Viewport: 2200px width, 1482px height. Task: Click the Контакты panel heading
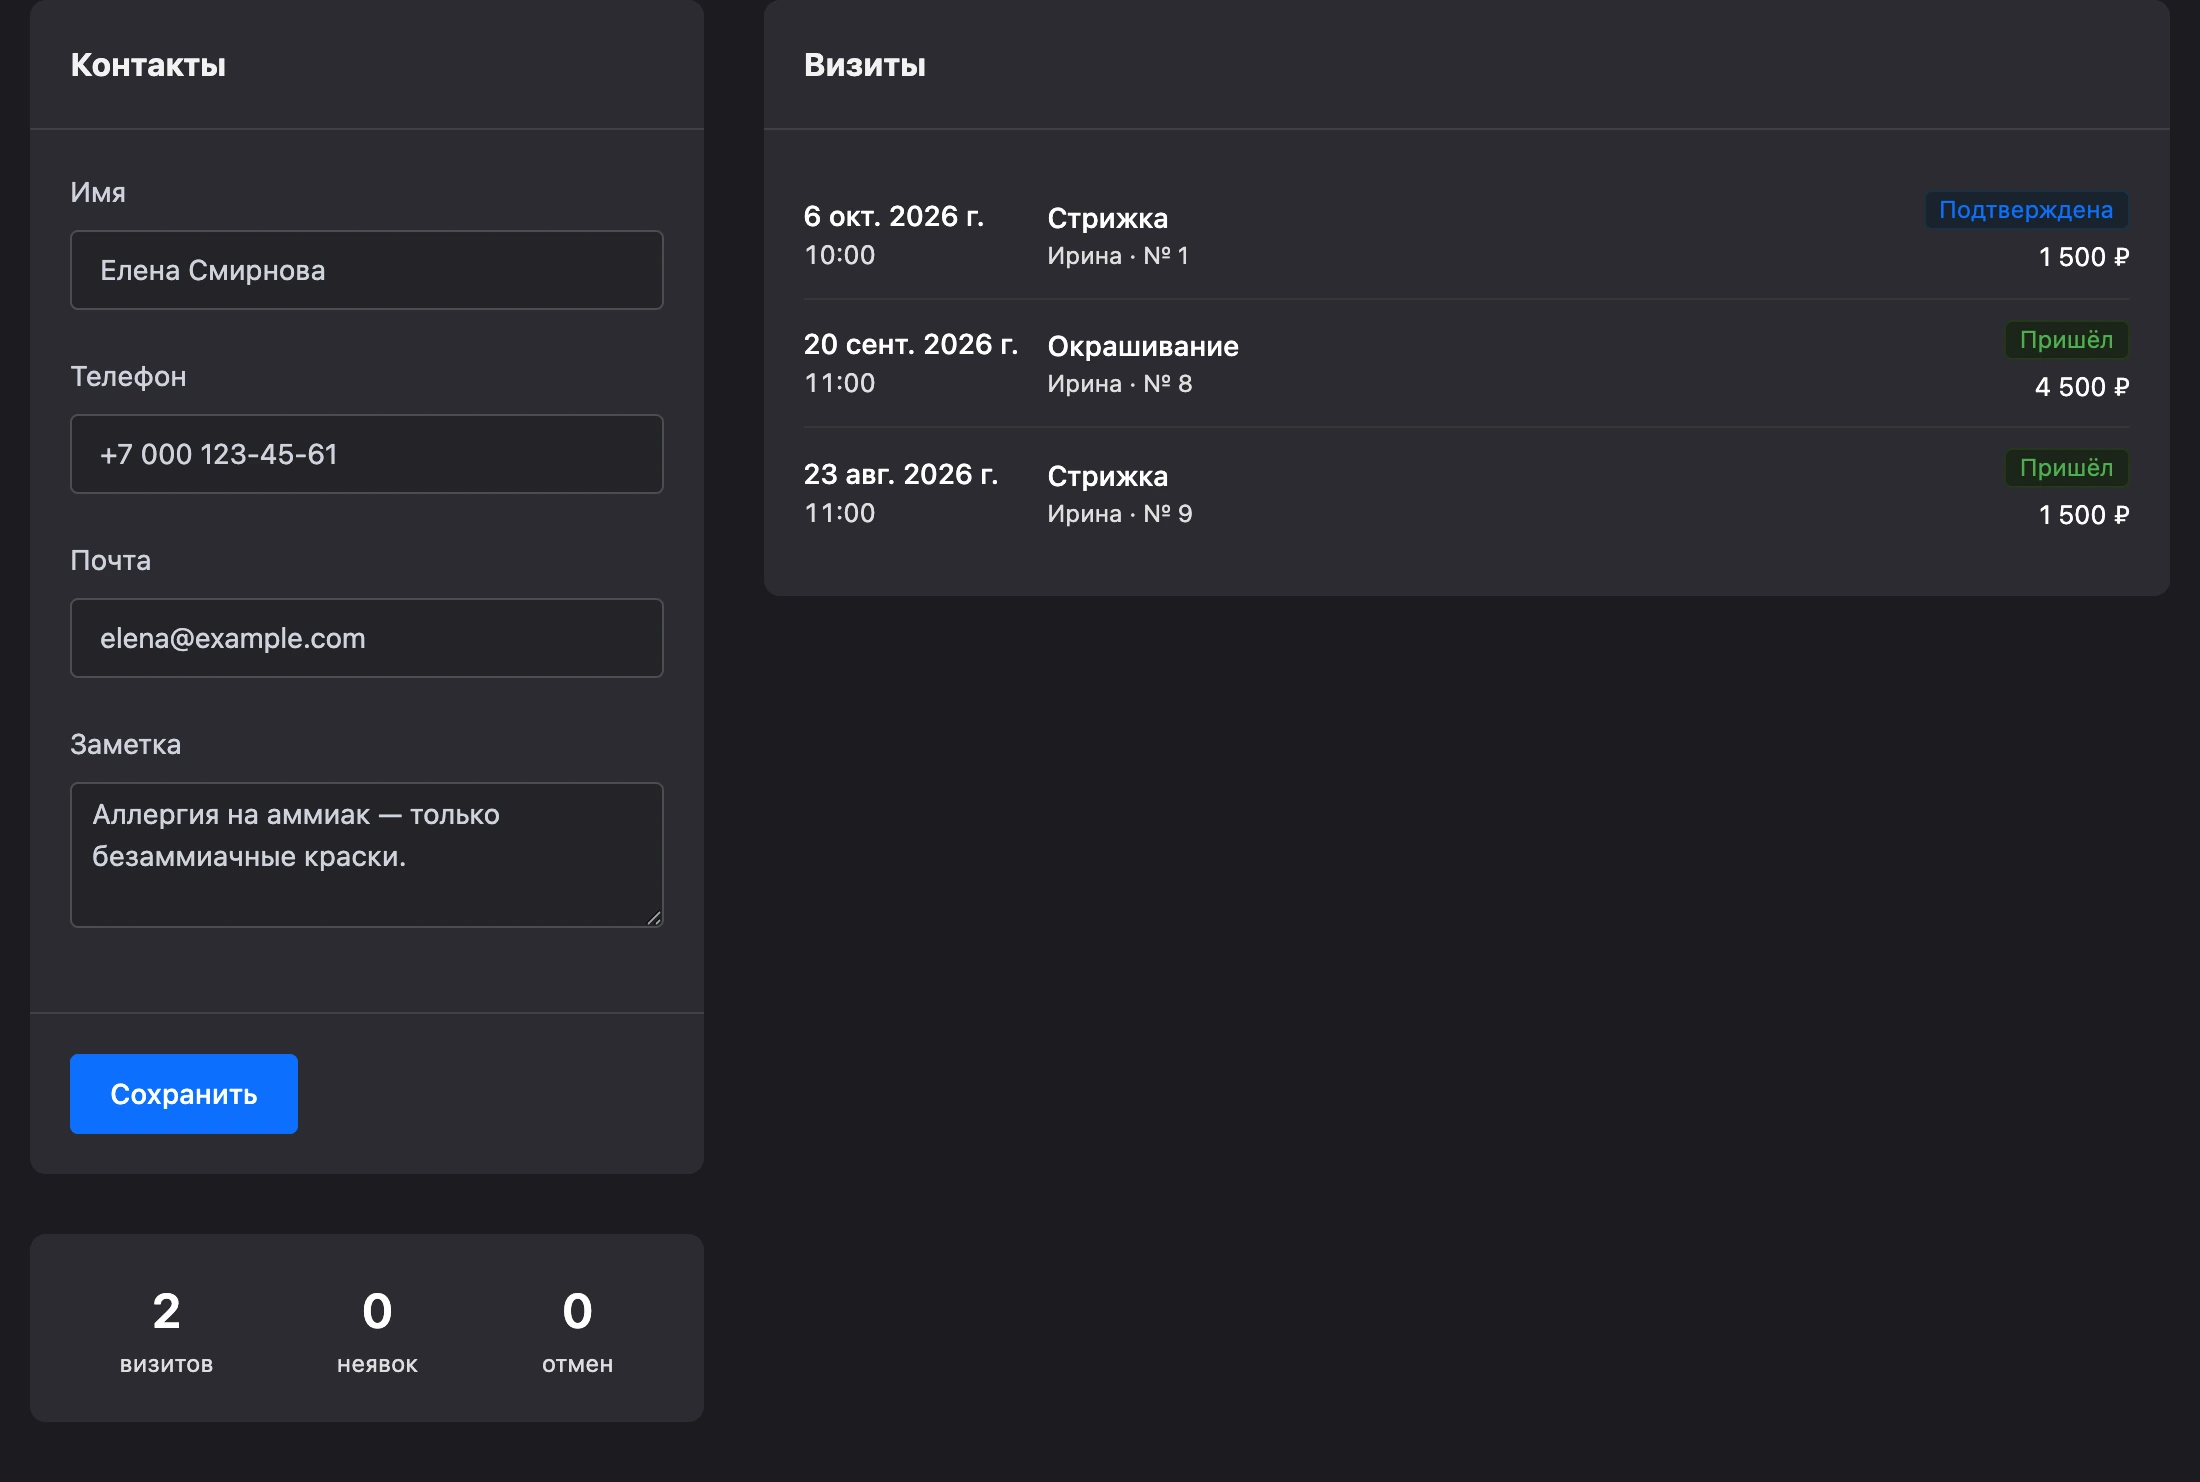coord(148,65)
